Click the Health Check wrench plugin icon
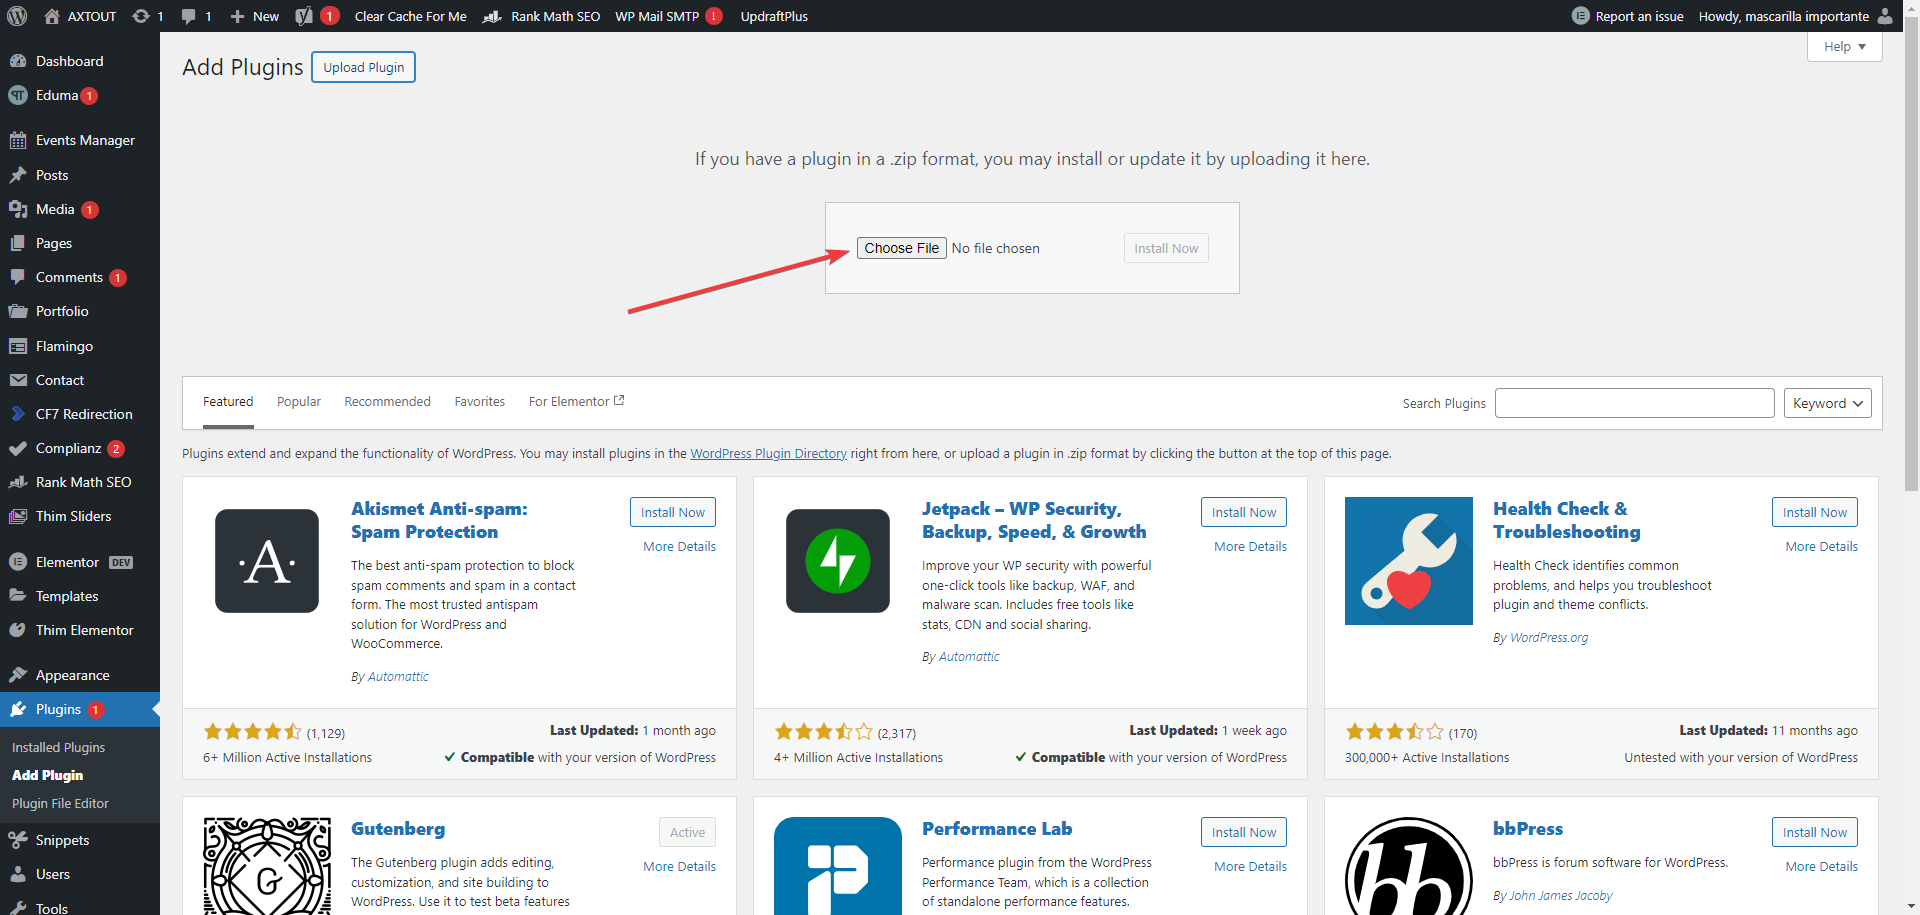The width and height of the screenshot is (1920, 915). [x=1408, y=561]
